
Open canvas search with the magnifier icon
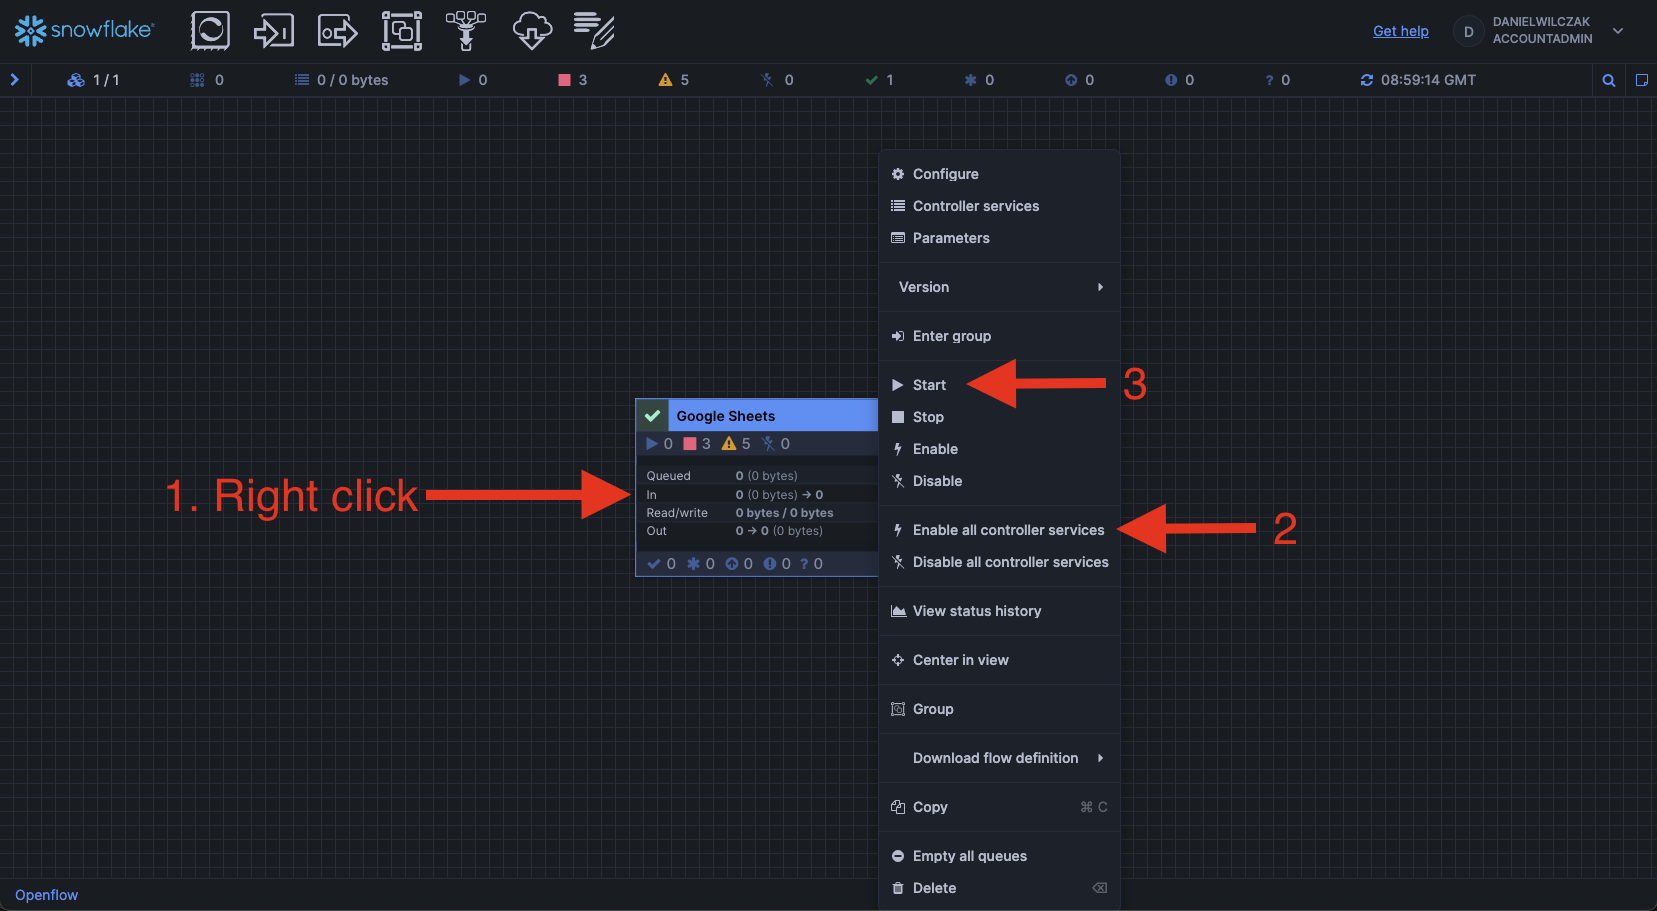[1609, 80]
